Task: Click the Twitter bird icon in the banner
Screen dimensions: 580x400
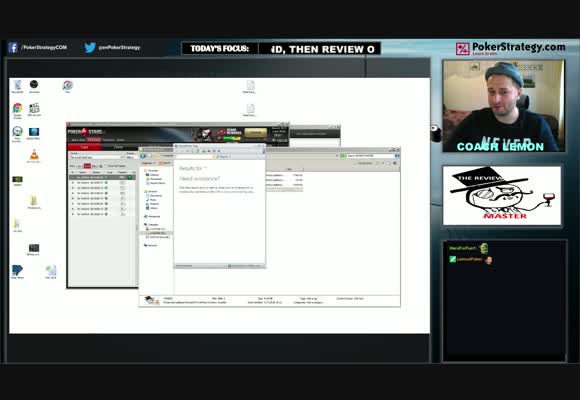Action: tap(90, 47)
